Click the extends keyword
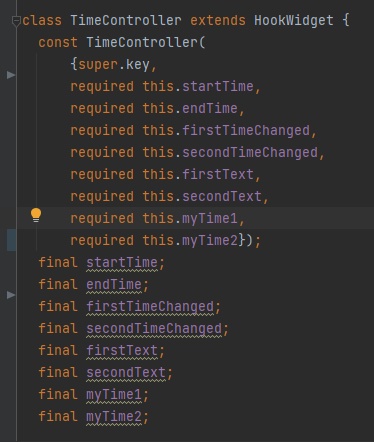This screenshot has height=442, width=374. coord(218,21)
